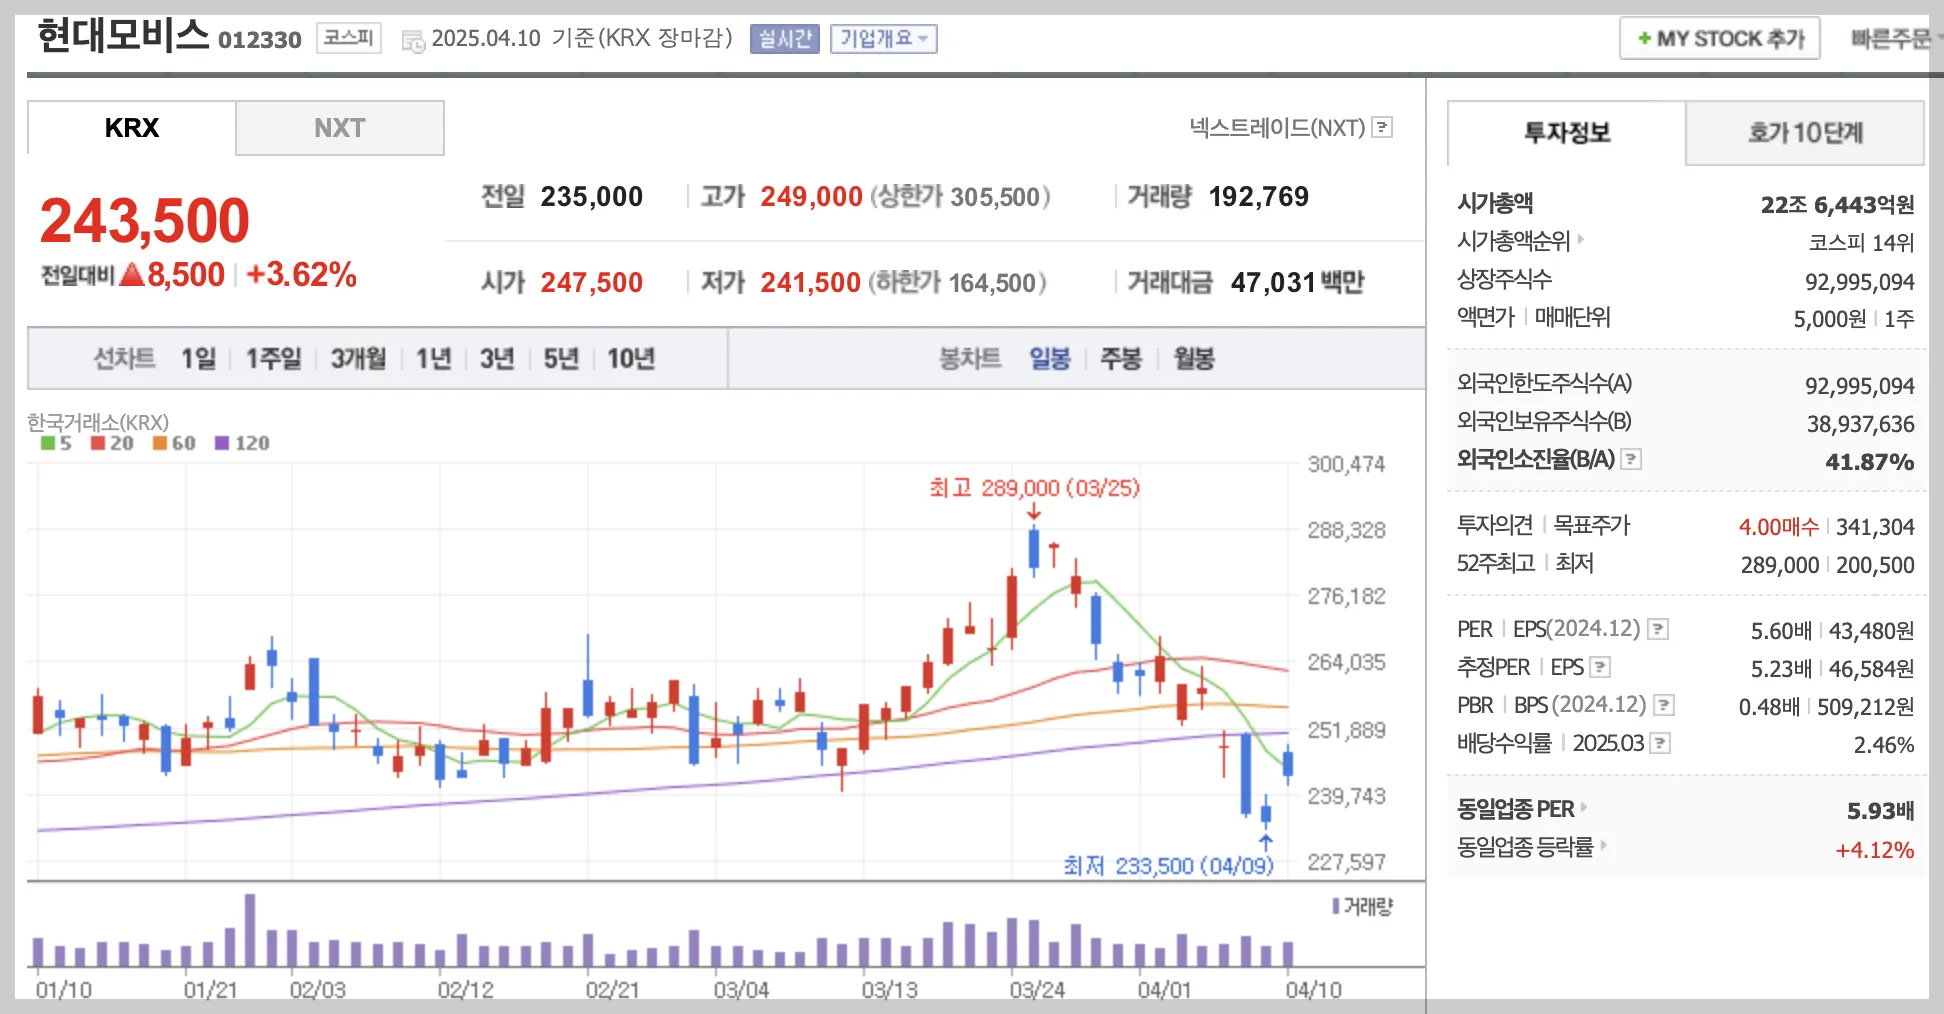Viewport: 1944px width, 1014px height.
Task: Open the 기업개요 dropdown
Action: click(884, 38)
